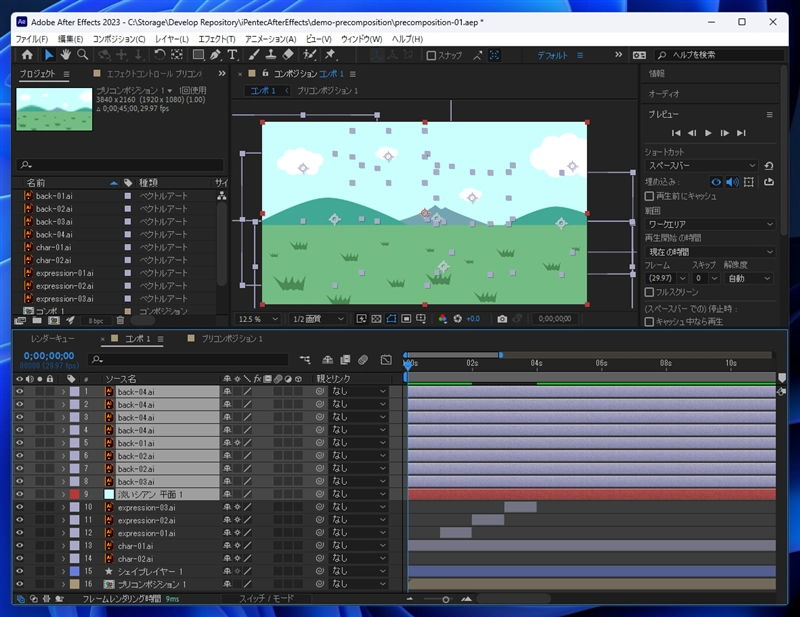The width and height of the screenshot is (800, 617).
Task: Toggle audio inclusion speaker in Preview panel
Action: (x=732, y=182)
